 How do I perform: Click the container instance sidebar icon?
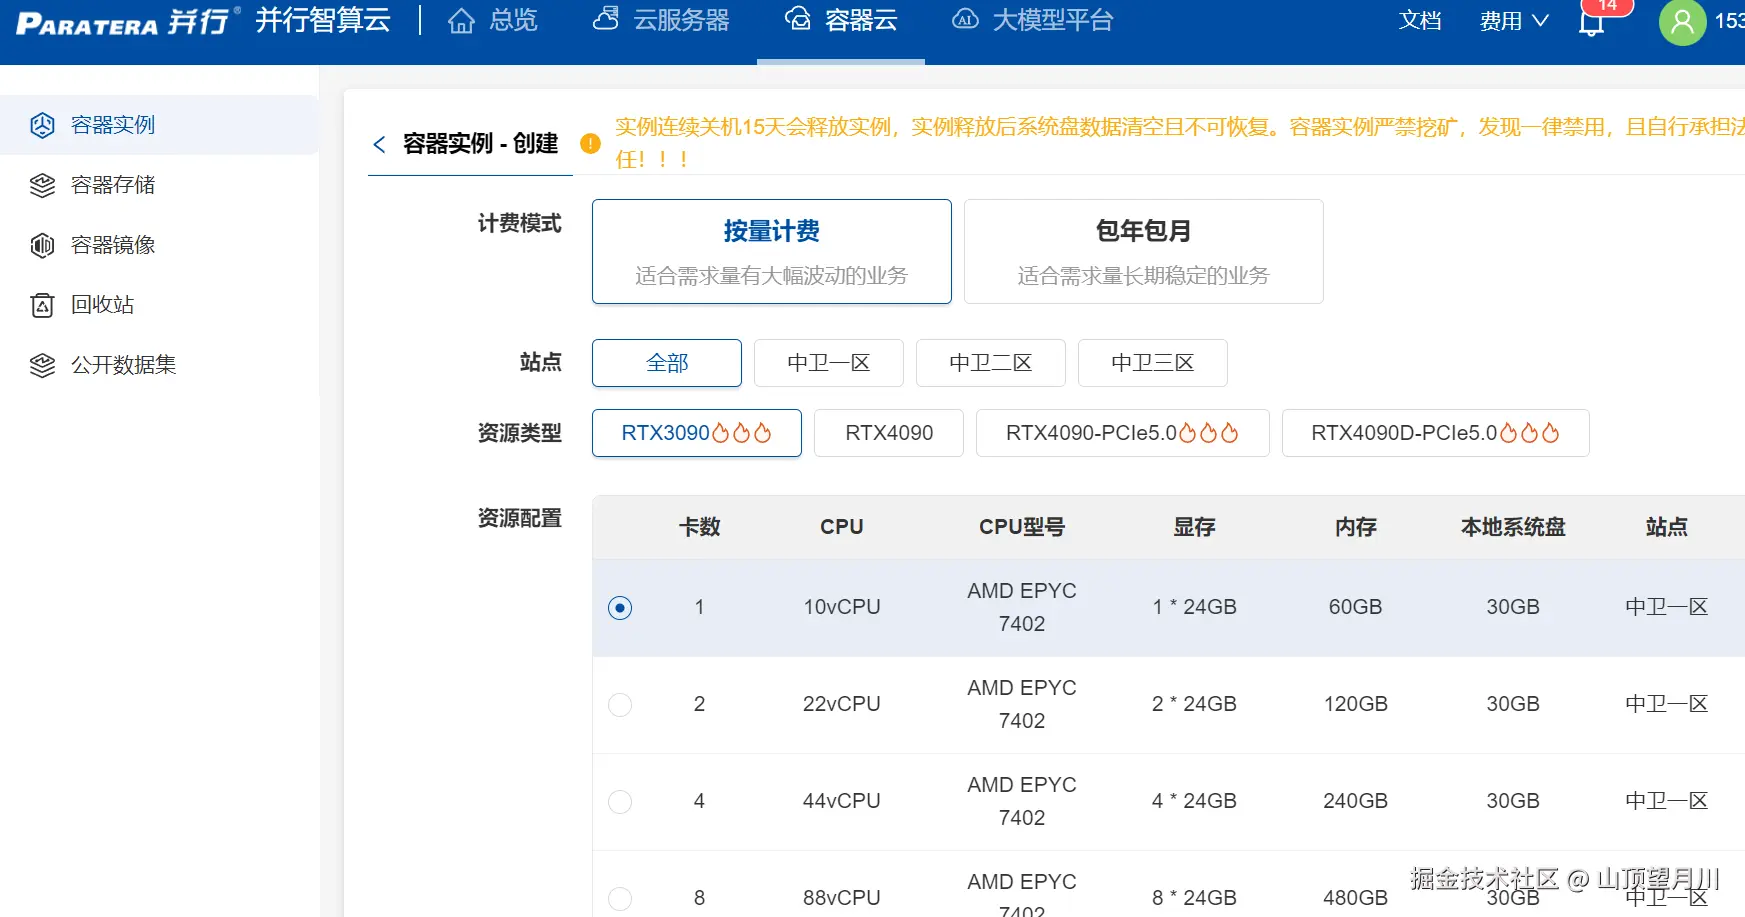coord(42,125)
